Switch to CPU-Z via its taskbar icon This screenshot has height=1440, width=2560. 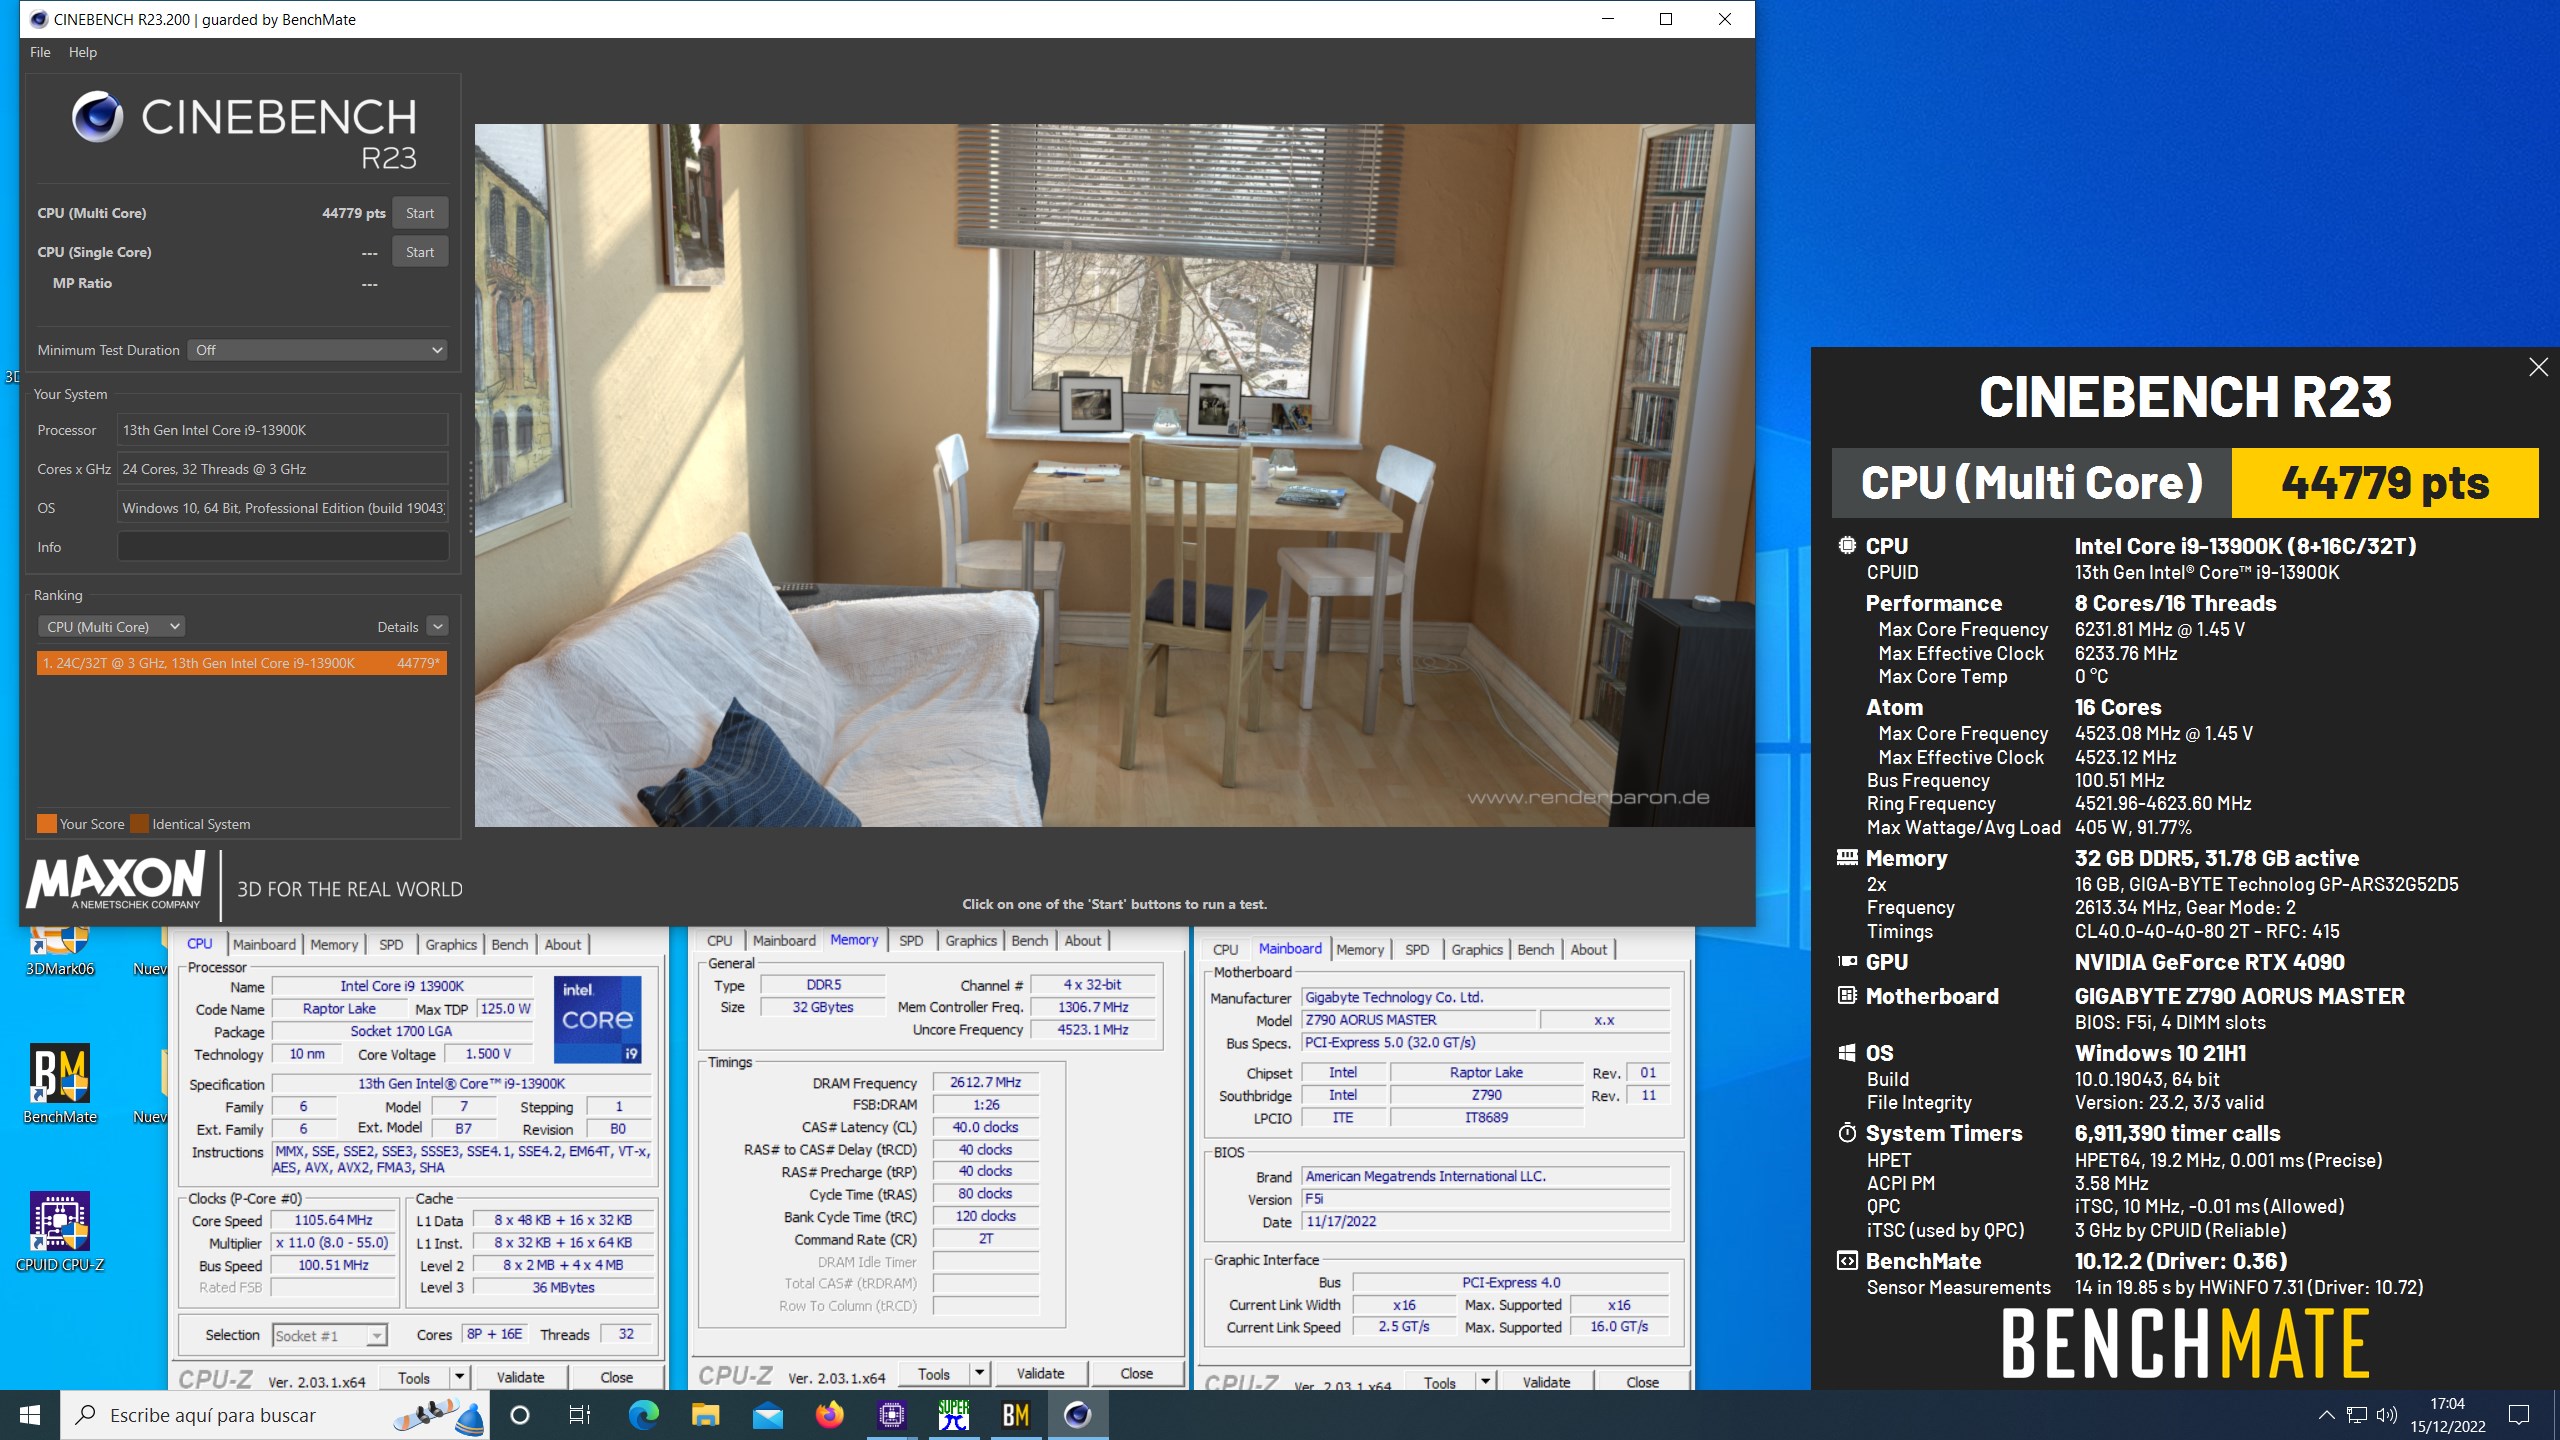click(x=891, y=1415)
